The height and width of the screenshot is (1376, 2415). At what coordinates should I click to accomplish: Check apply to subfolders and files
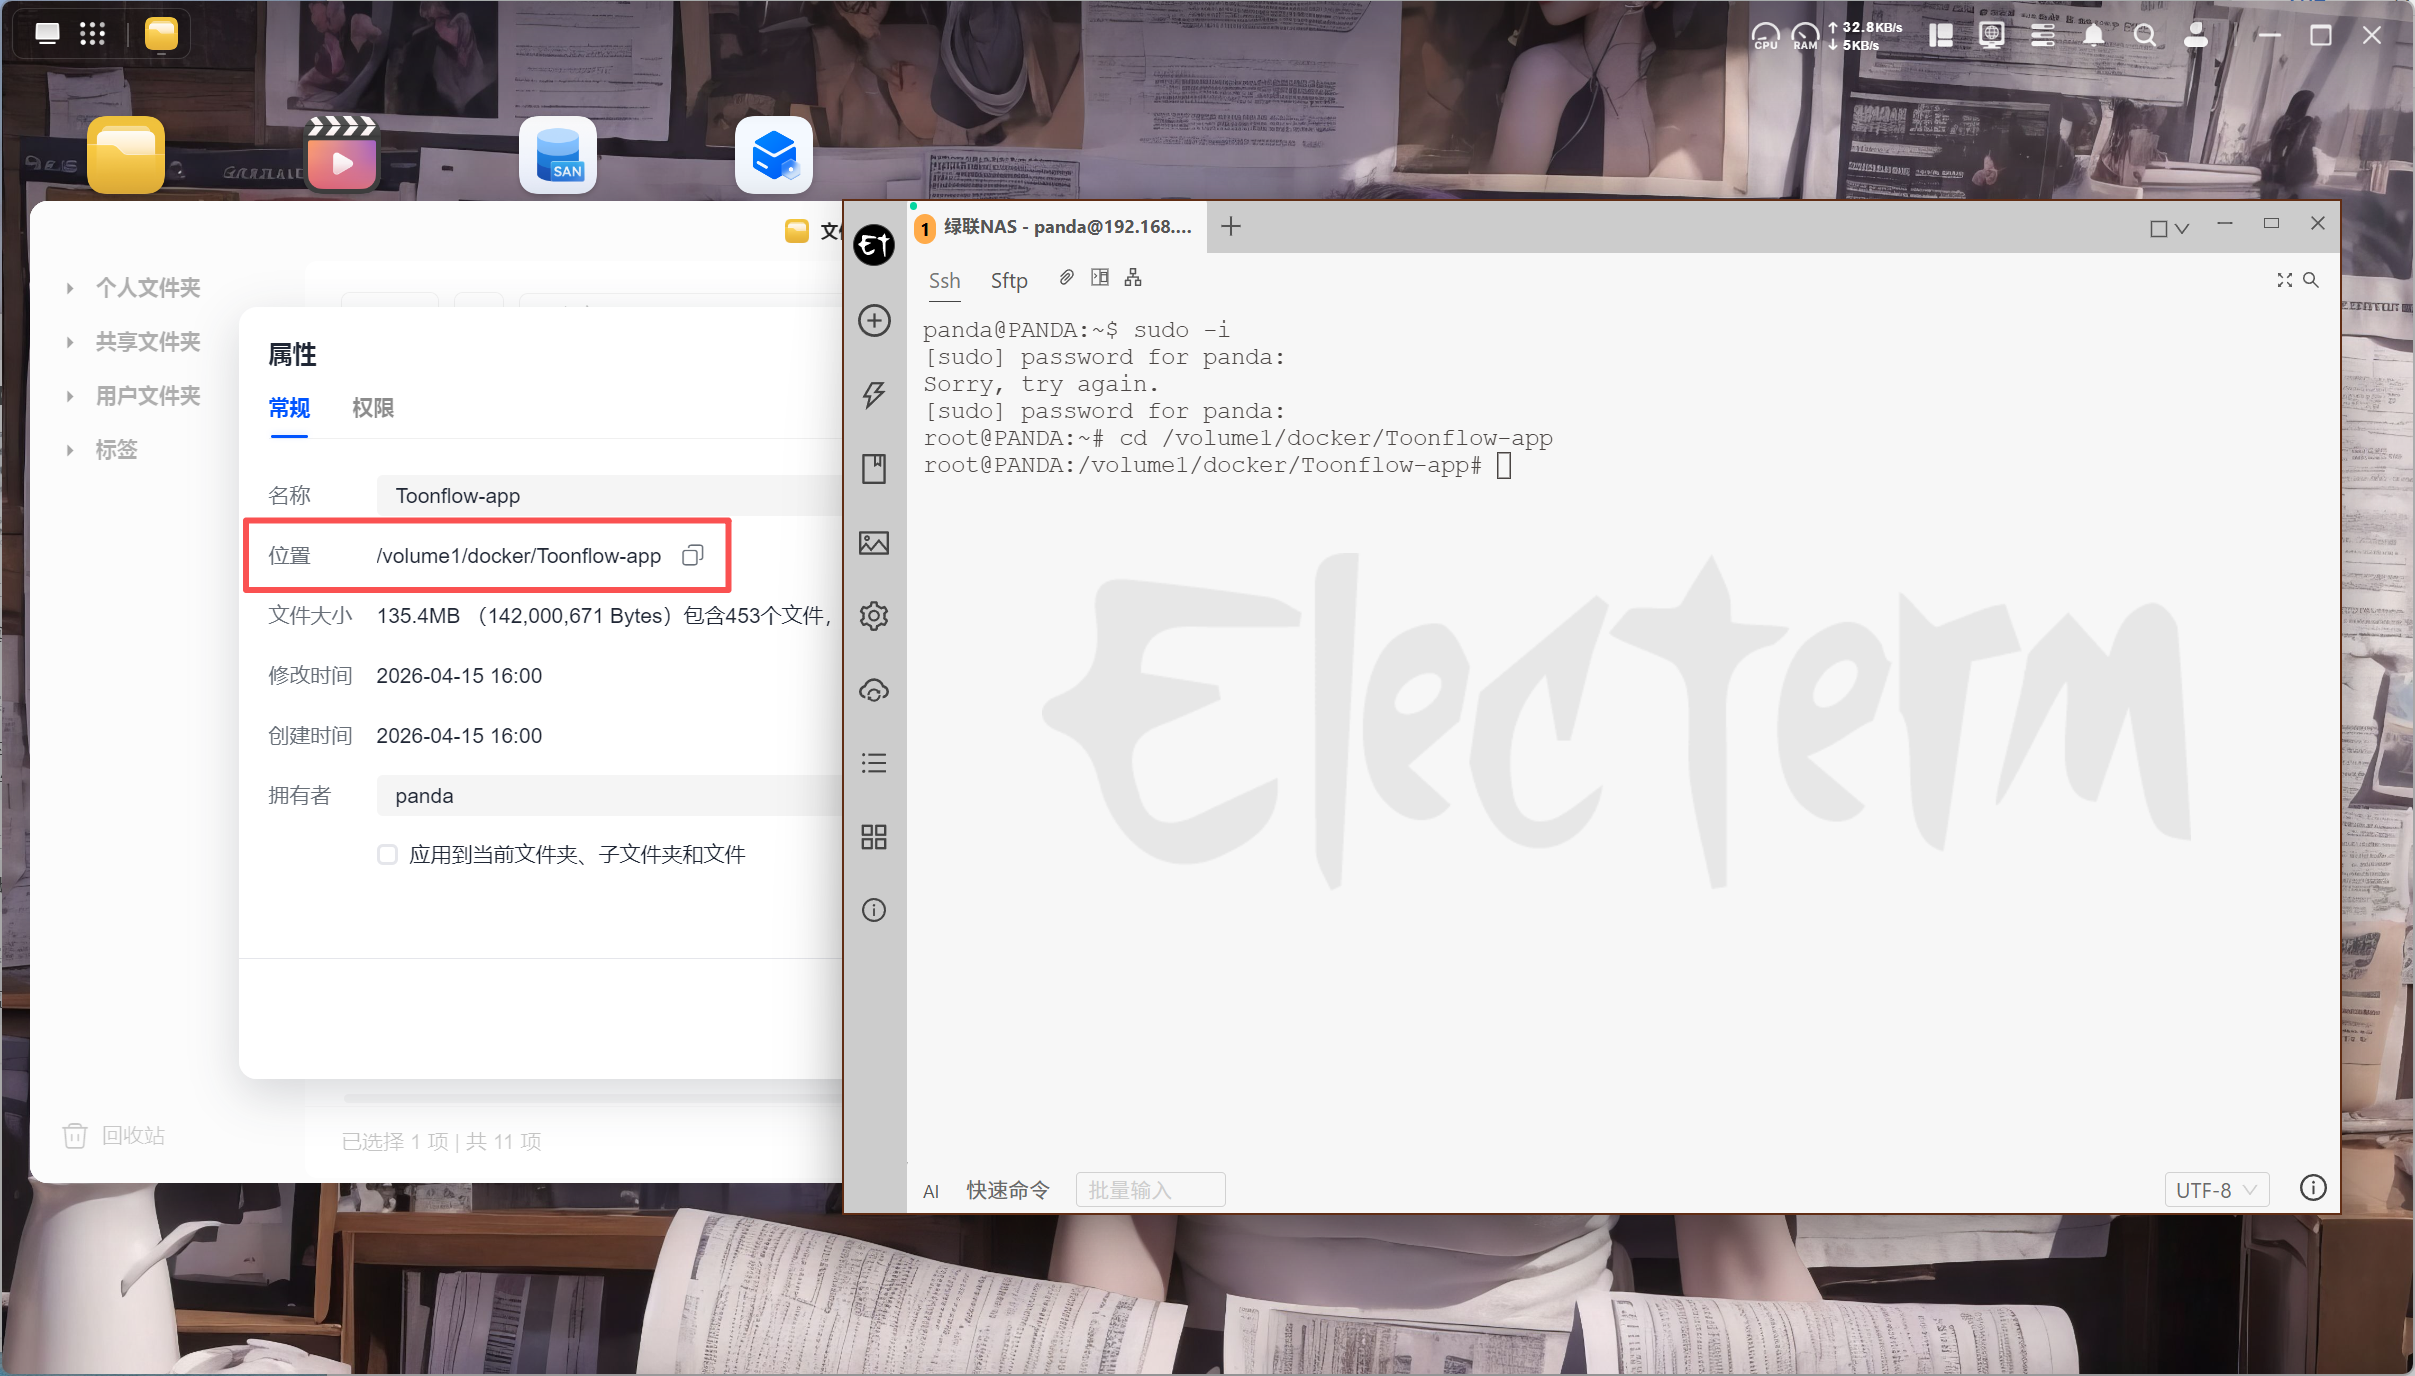pos(387,855)
